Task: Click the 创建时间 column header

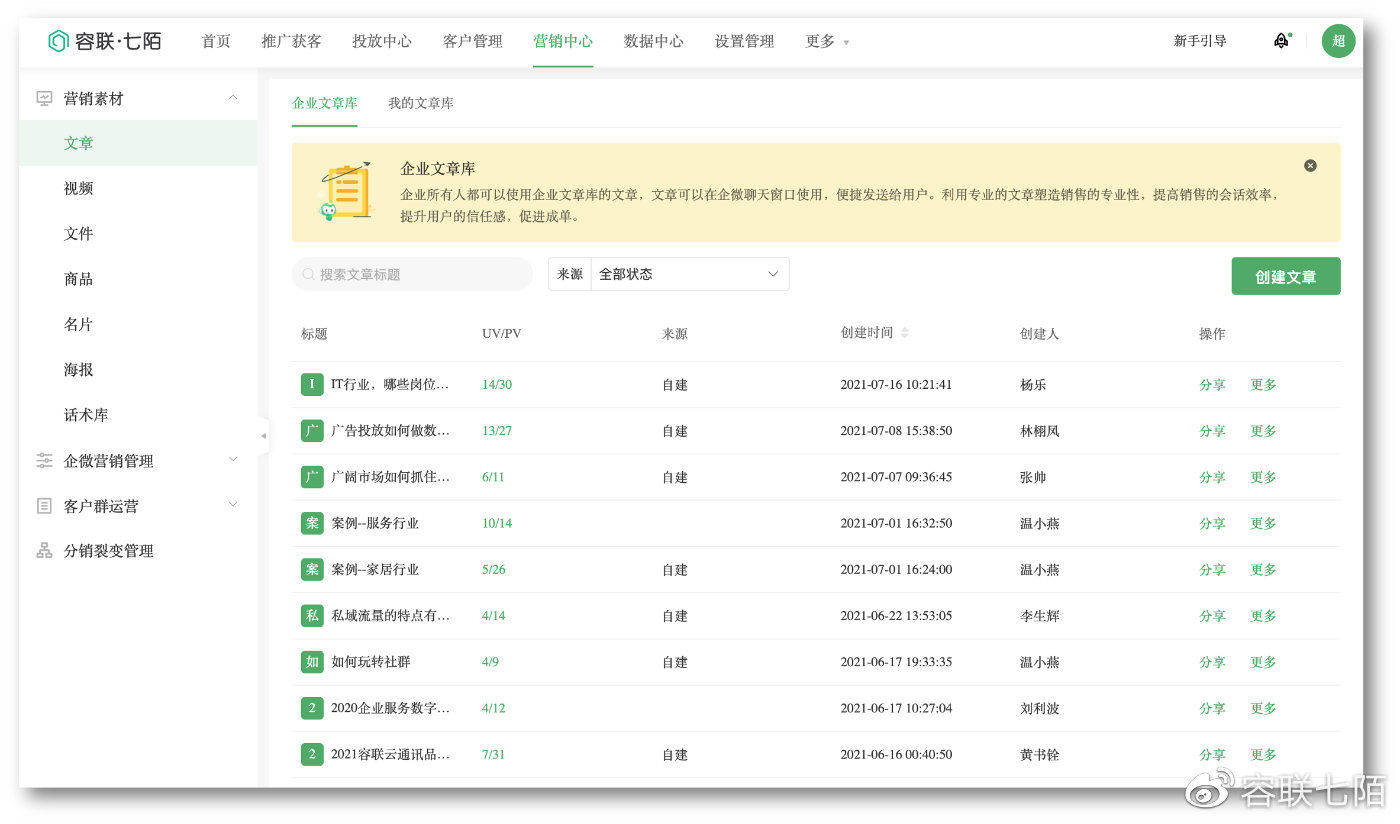Action: point(867,333)
